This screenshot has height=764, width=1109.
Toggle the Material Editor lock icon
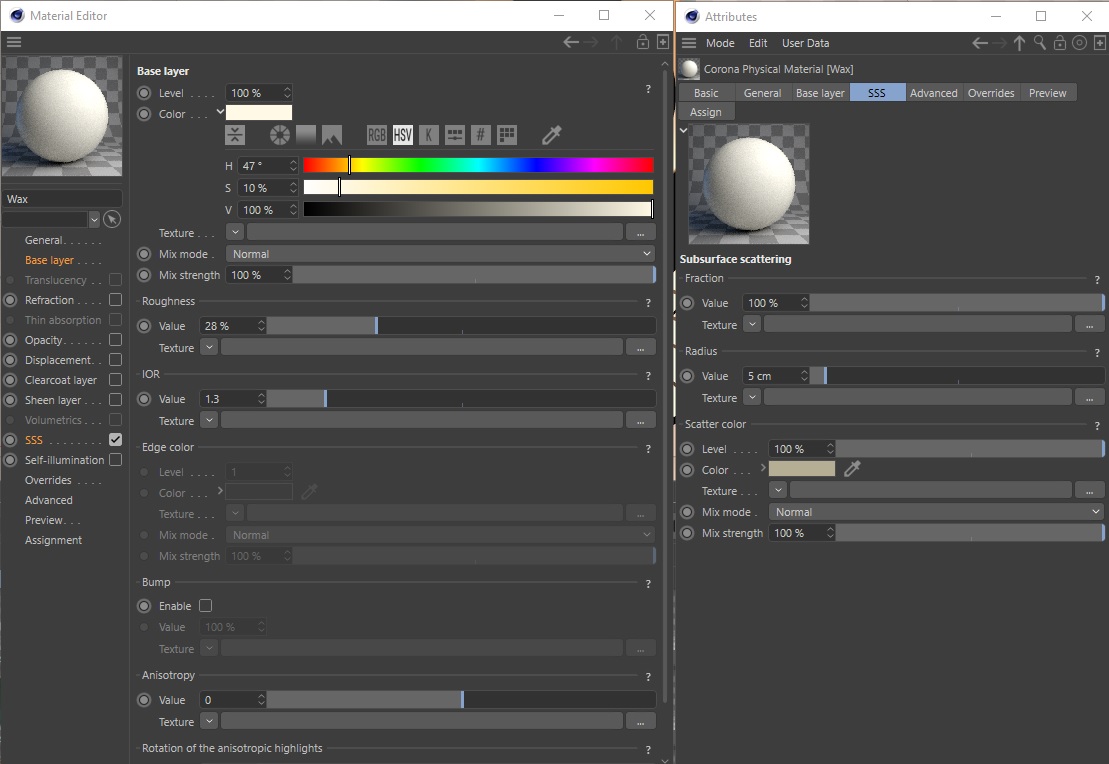(642, 42)
